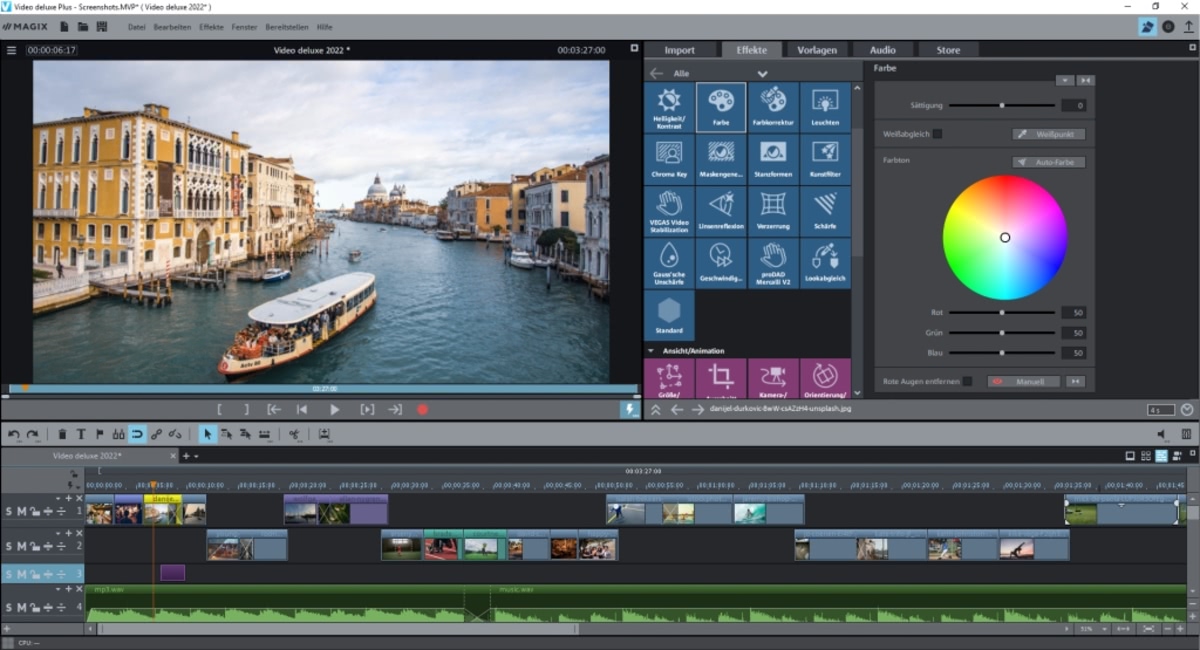Select the title T tool
This screenshot has width=1200, height=650.
(x=81, y=434)
